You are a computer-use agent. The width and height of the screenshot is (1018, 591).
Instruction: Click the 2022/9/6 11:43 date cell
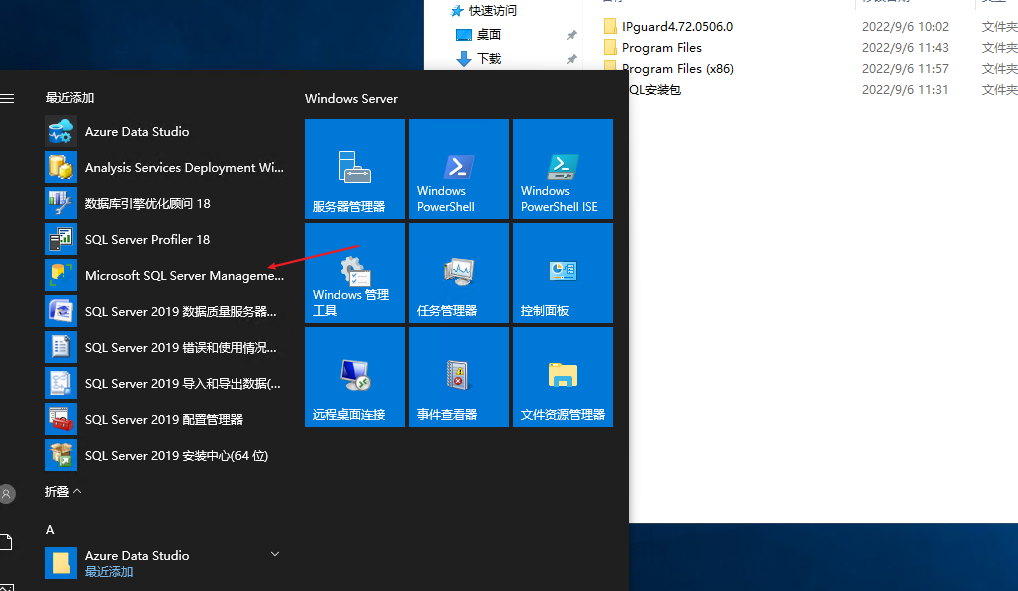905,48
